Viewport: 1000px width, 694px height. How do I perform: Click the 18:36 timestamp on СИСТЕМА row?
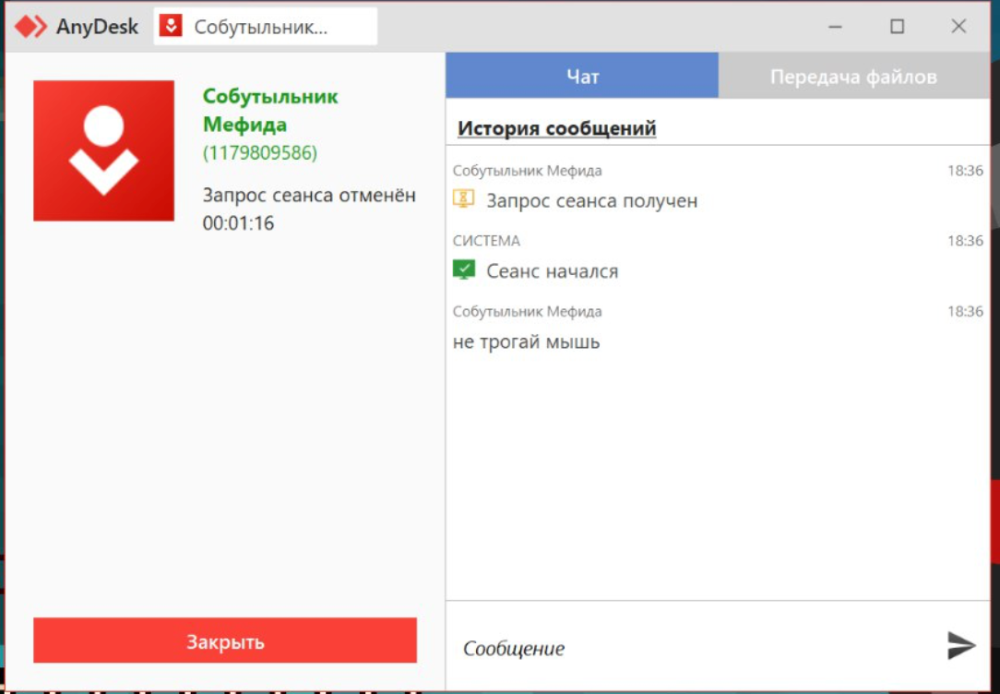pos(965,241)
